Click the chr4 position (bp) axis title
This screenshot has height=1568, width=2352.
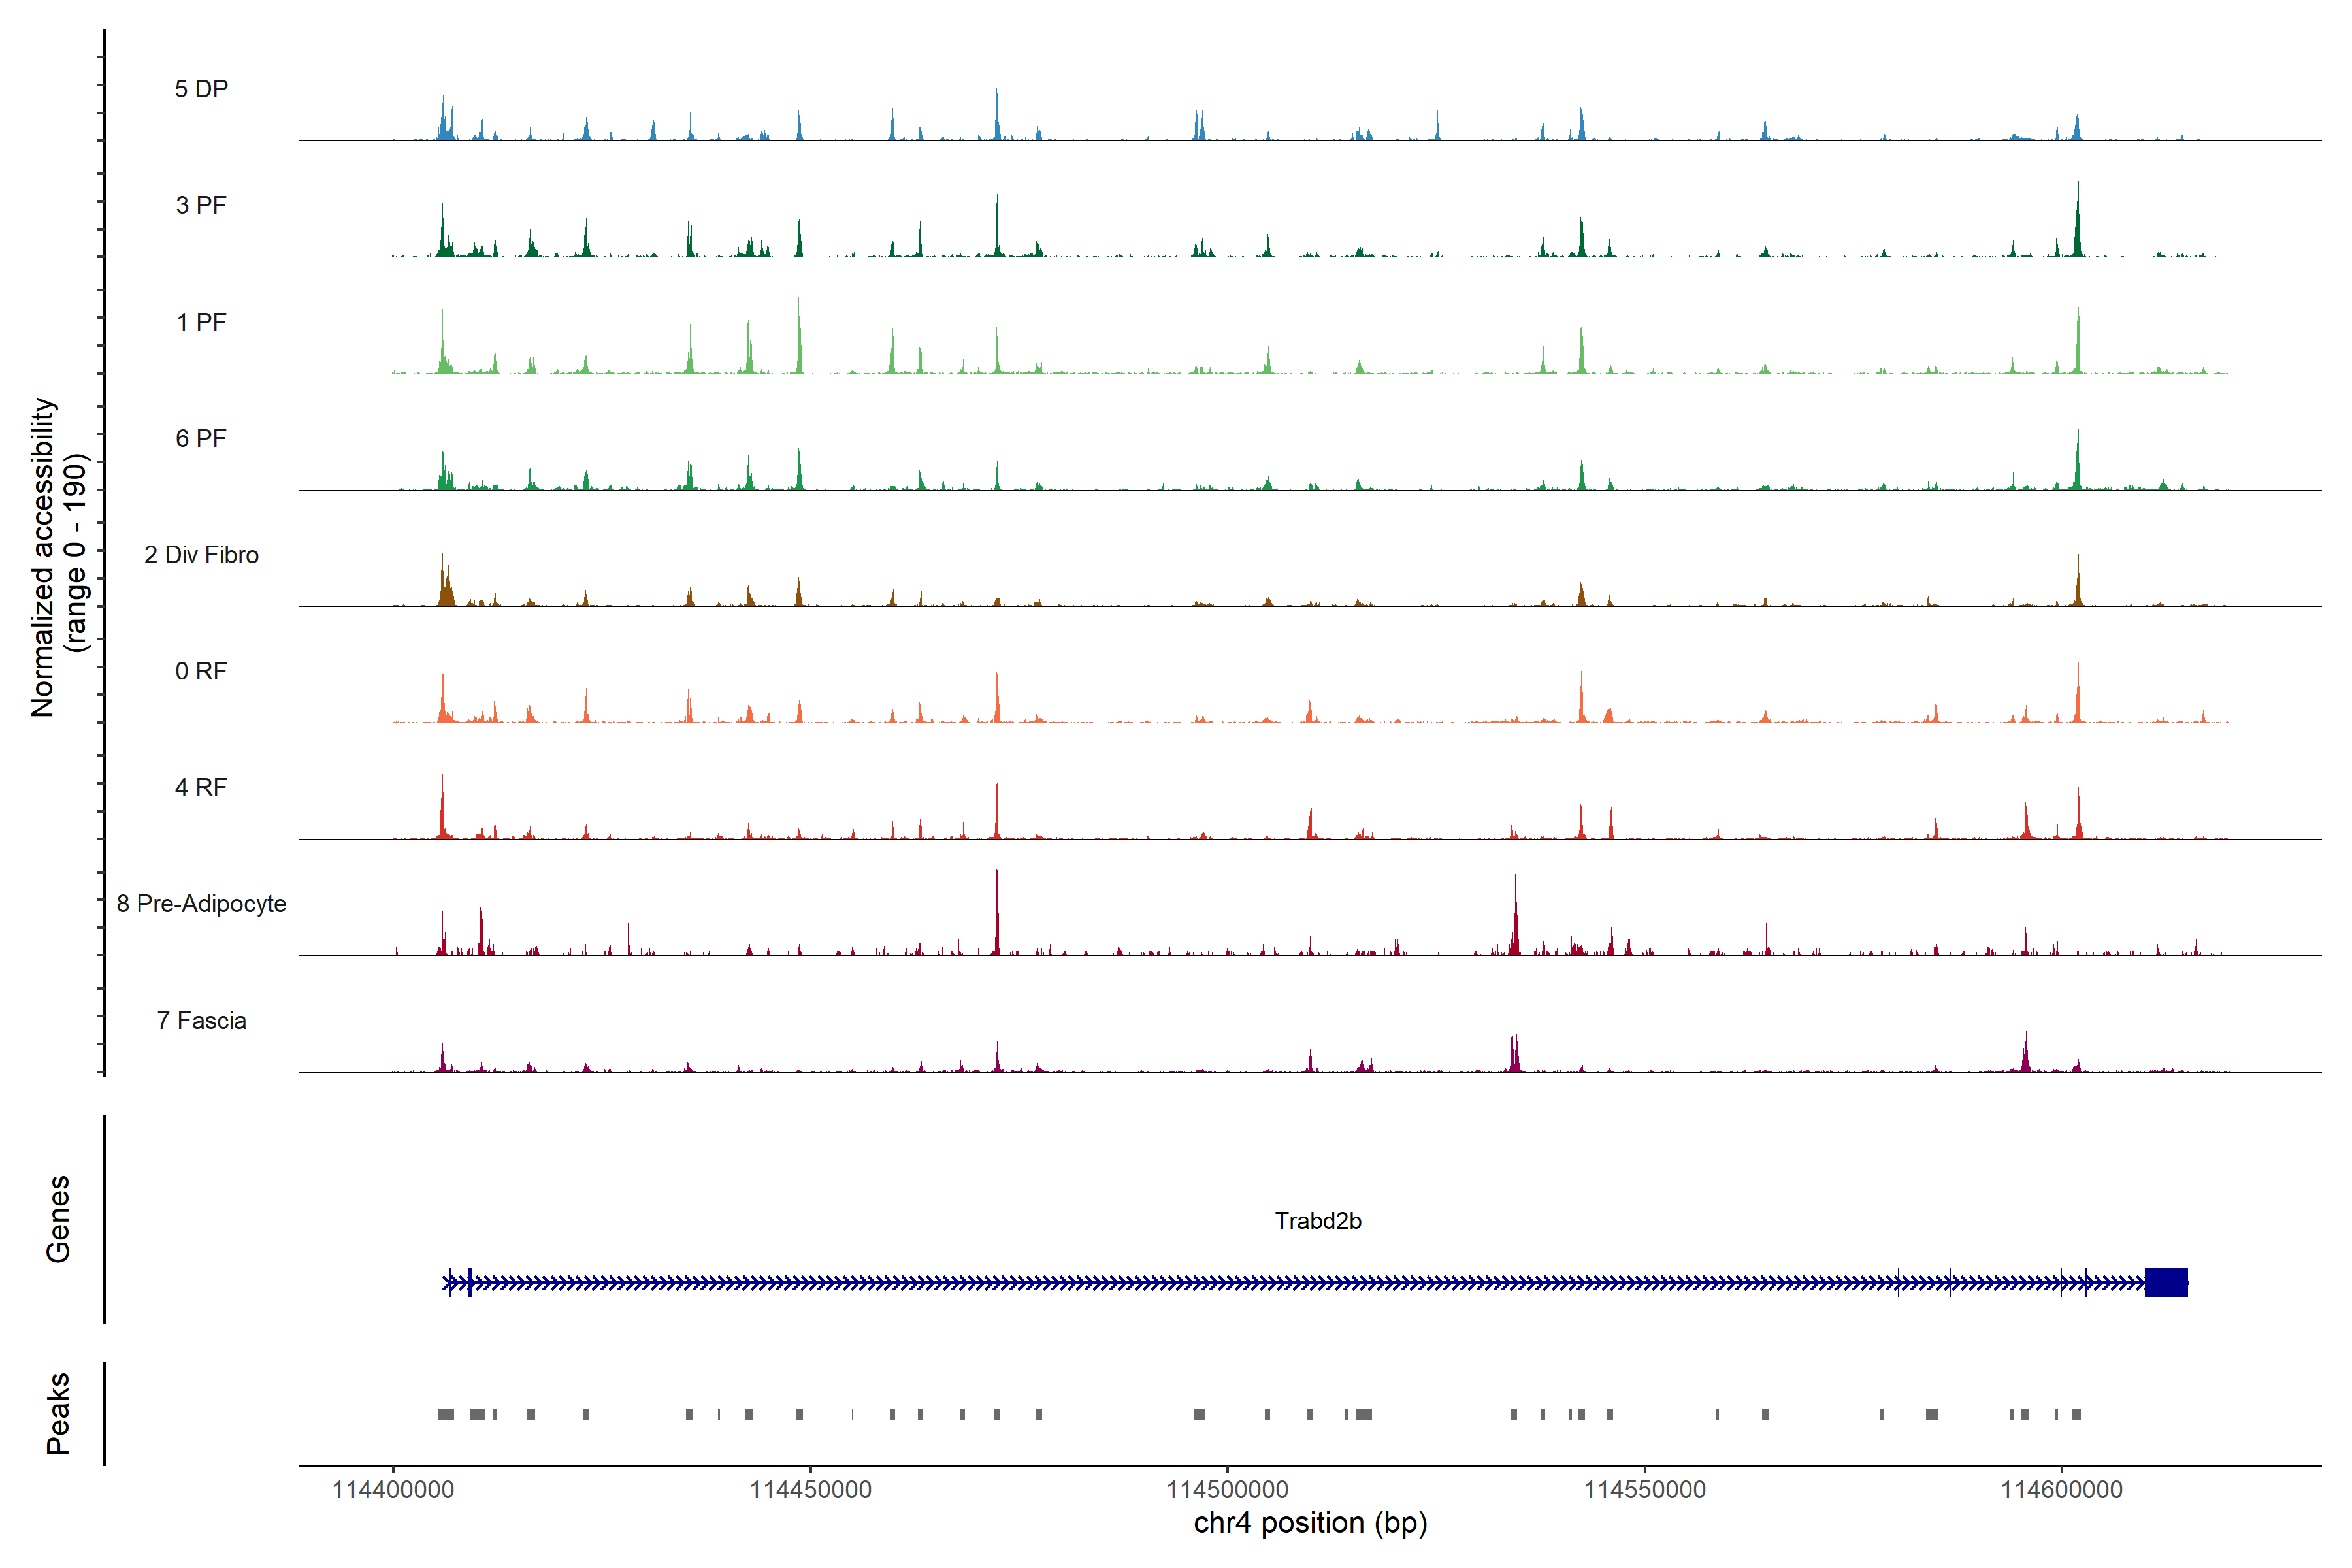[x=1310, y=1523]
